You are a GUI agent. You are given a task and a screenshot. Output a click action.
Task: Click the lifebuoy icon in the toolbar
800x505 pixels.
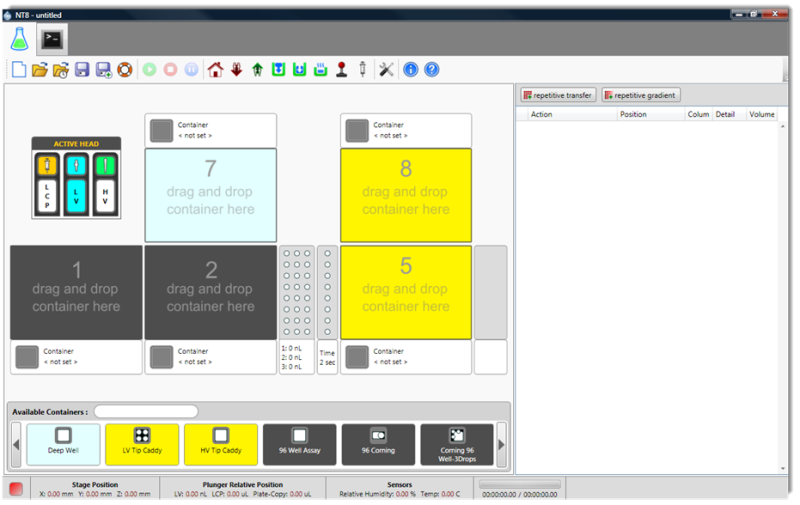click(125, 70)
